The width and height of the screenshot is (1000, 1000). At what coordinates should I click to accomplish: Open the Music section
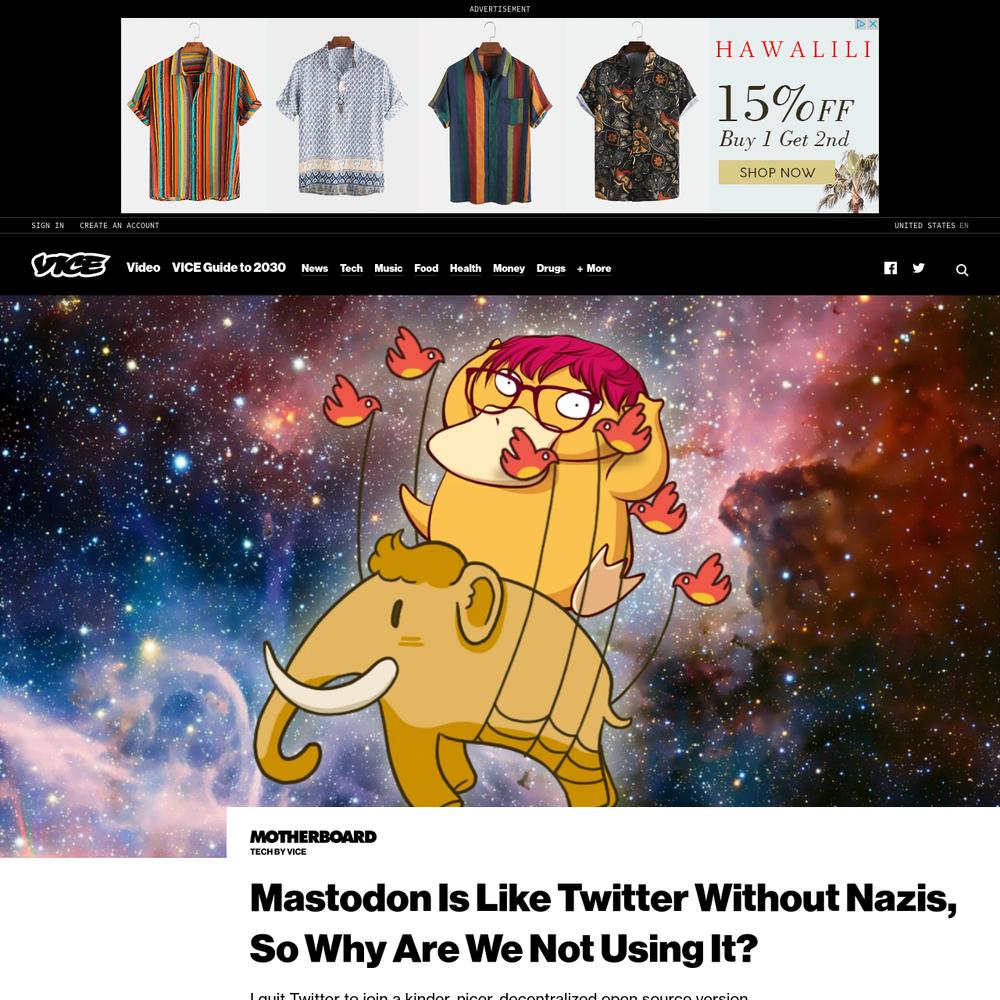coord(388,268)
